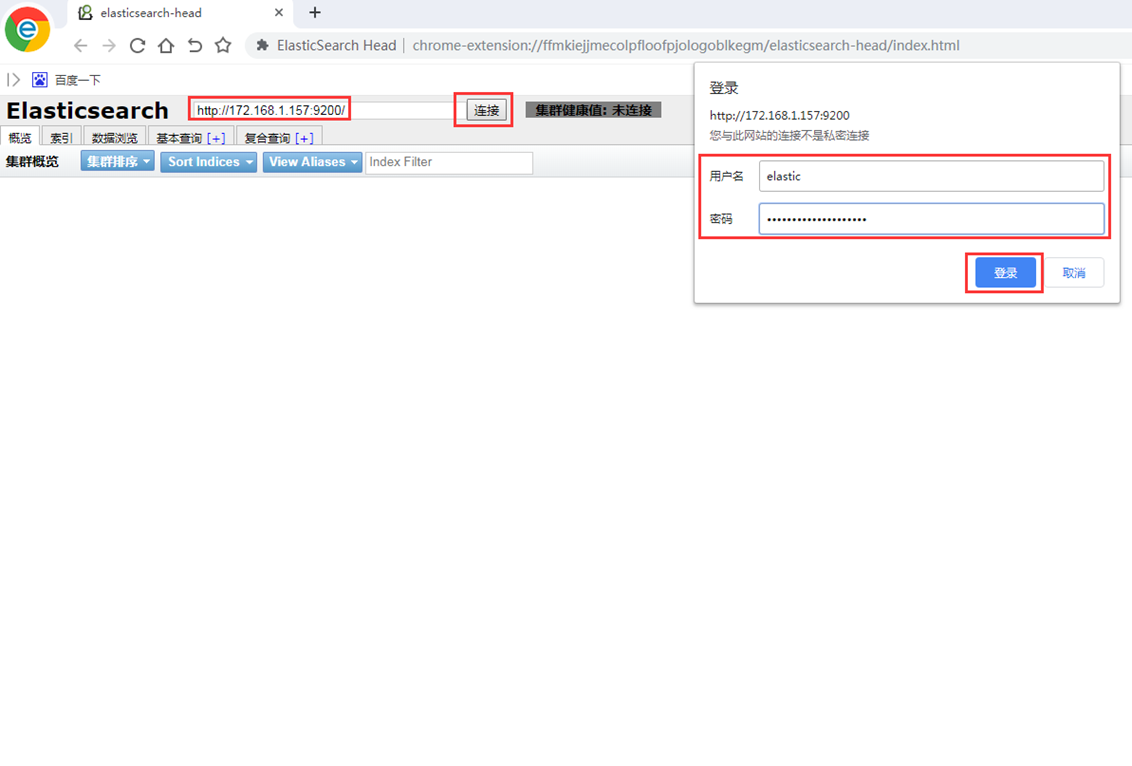Cancel the login dialog with 取消

point(1074,273)
